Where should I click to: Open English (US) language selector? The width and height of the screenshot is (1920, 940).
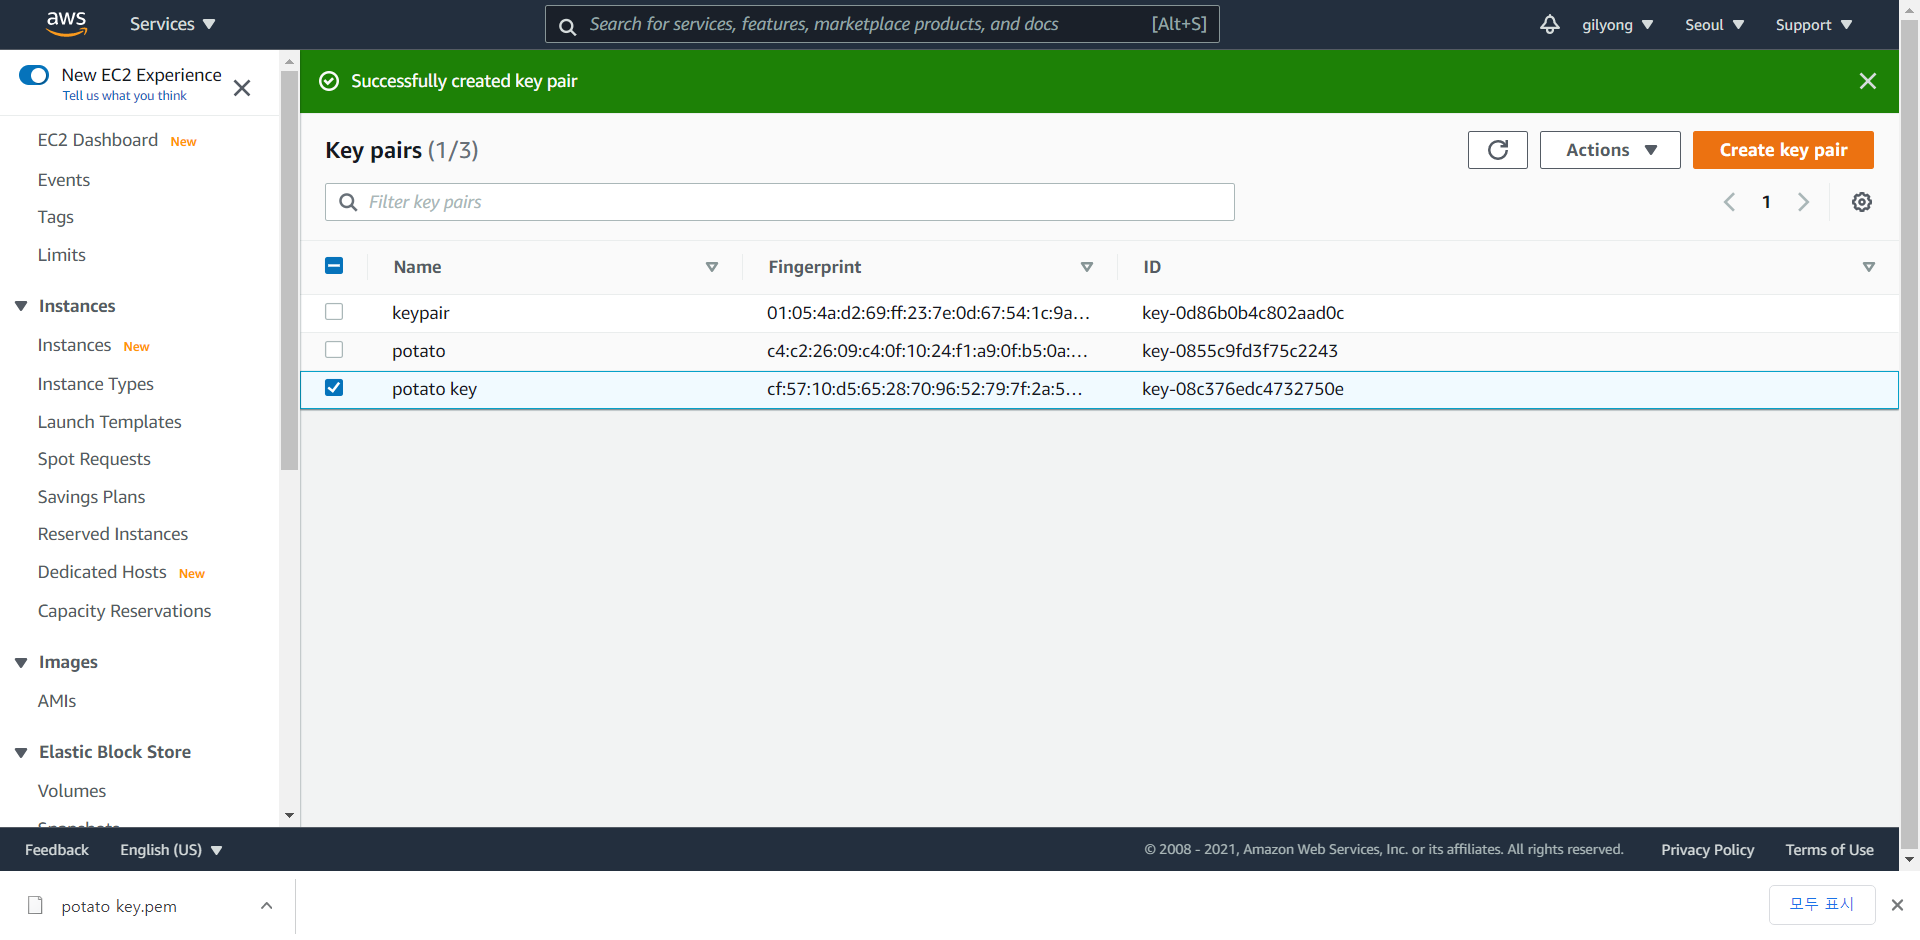click(x=171, y=850)
